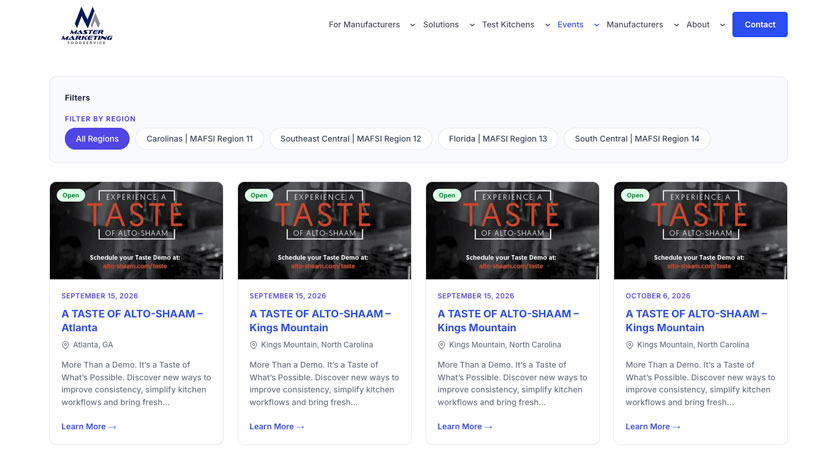The width and height of the screenshot is (840, 455).
Task: Click the Atlanta, GA location text
Action: tap(93, 345)
